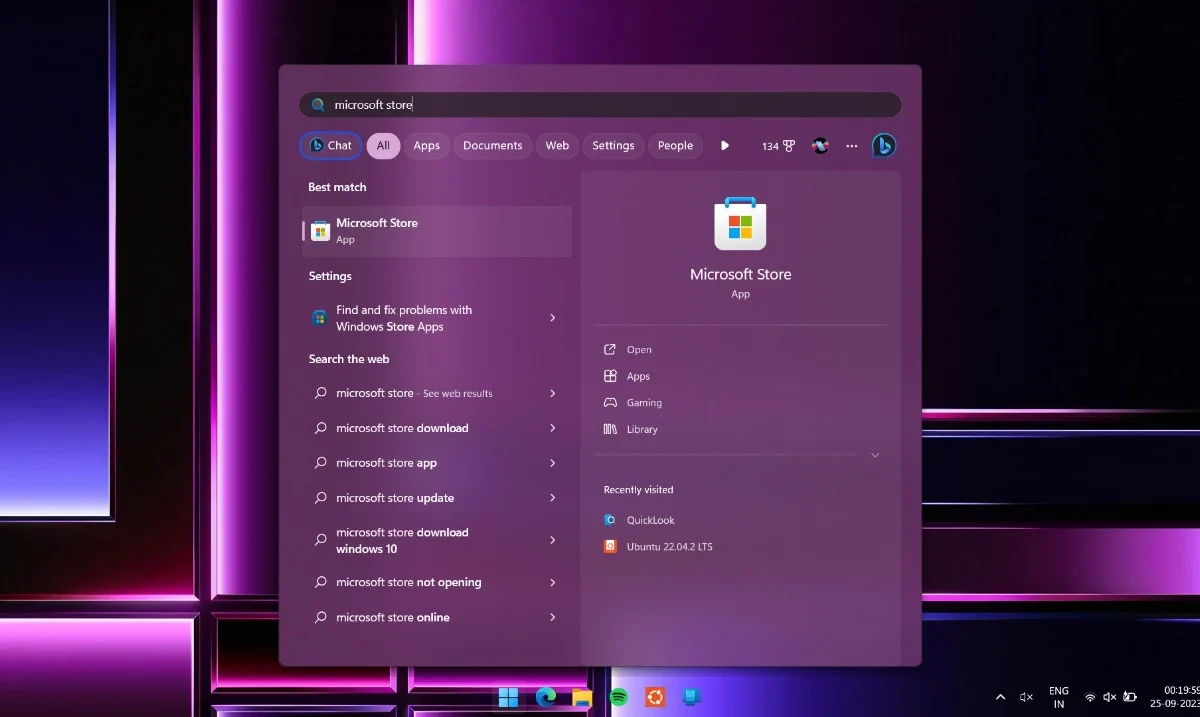This screenshot has width=1200, height=717.
Task: Click the large Microsoft Store app icon
Action: pos(740,224)
